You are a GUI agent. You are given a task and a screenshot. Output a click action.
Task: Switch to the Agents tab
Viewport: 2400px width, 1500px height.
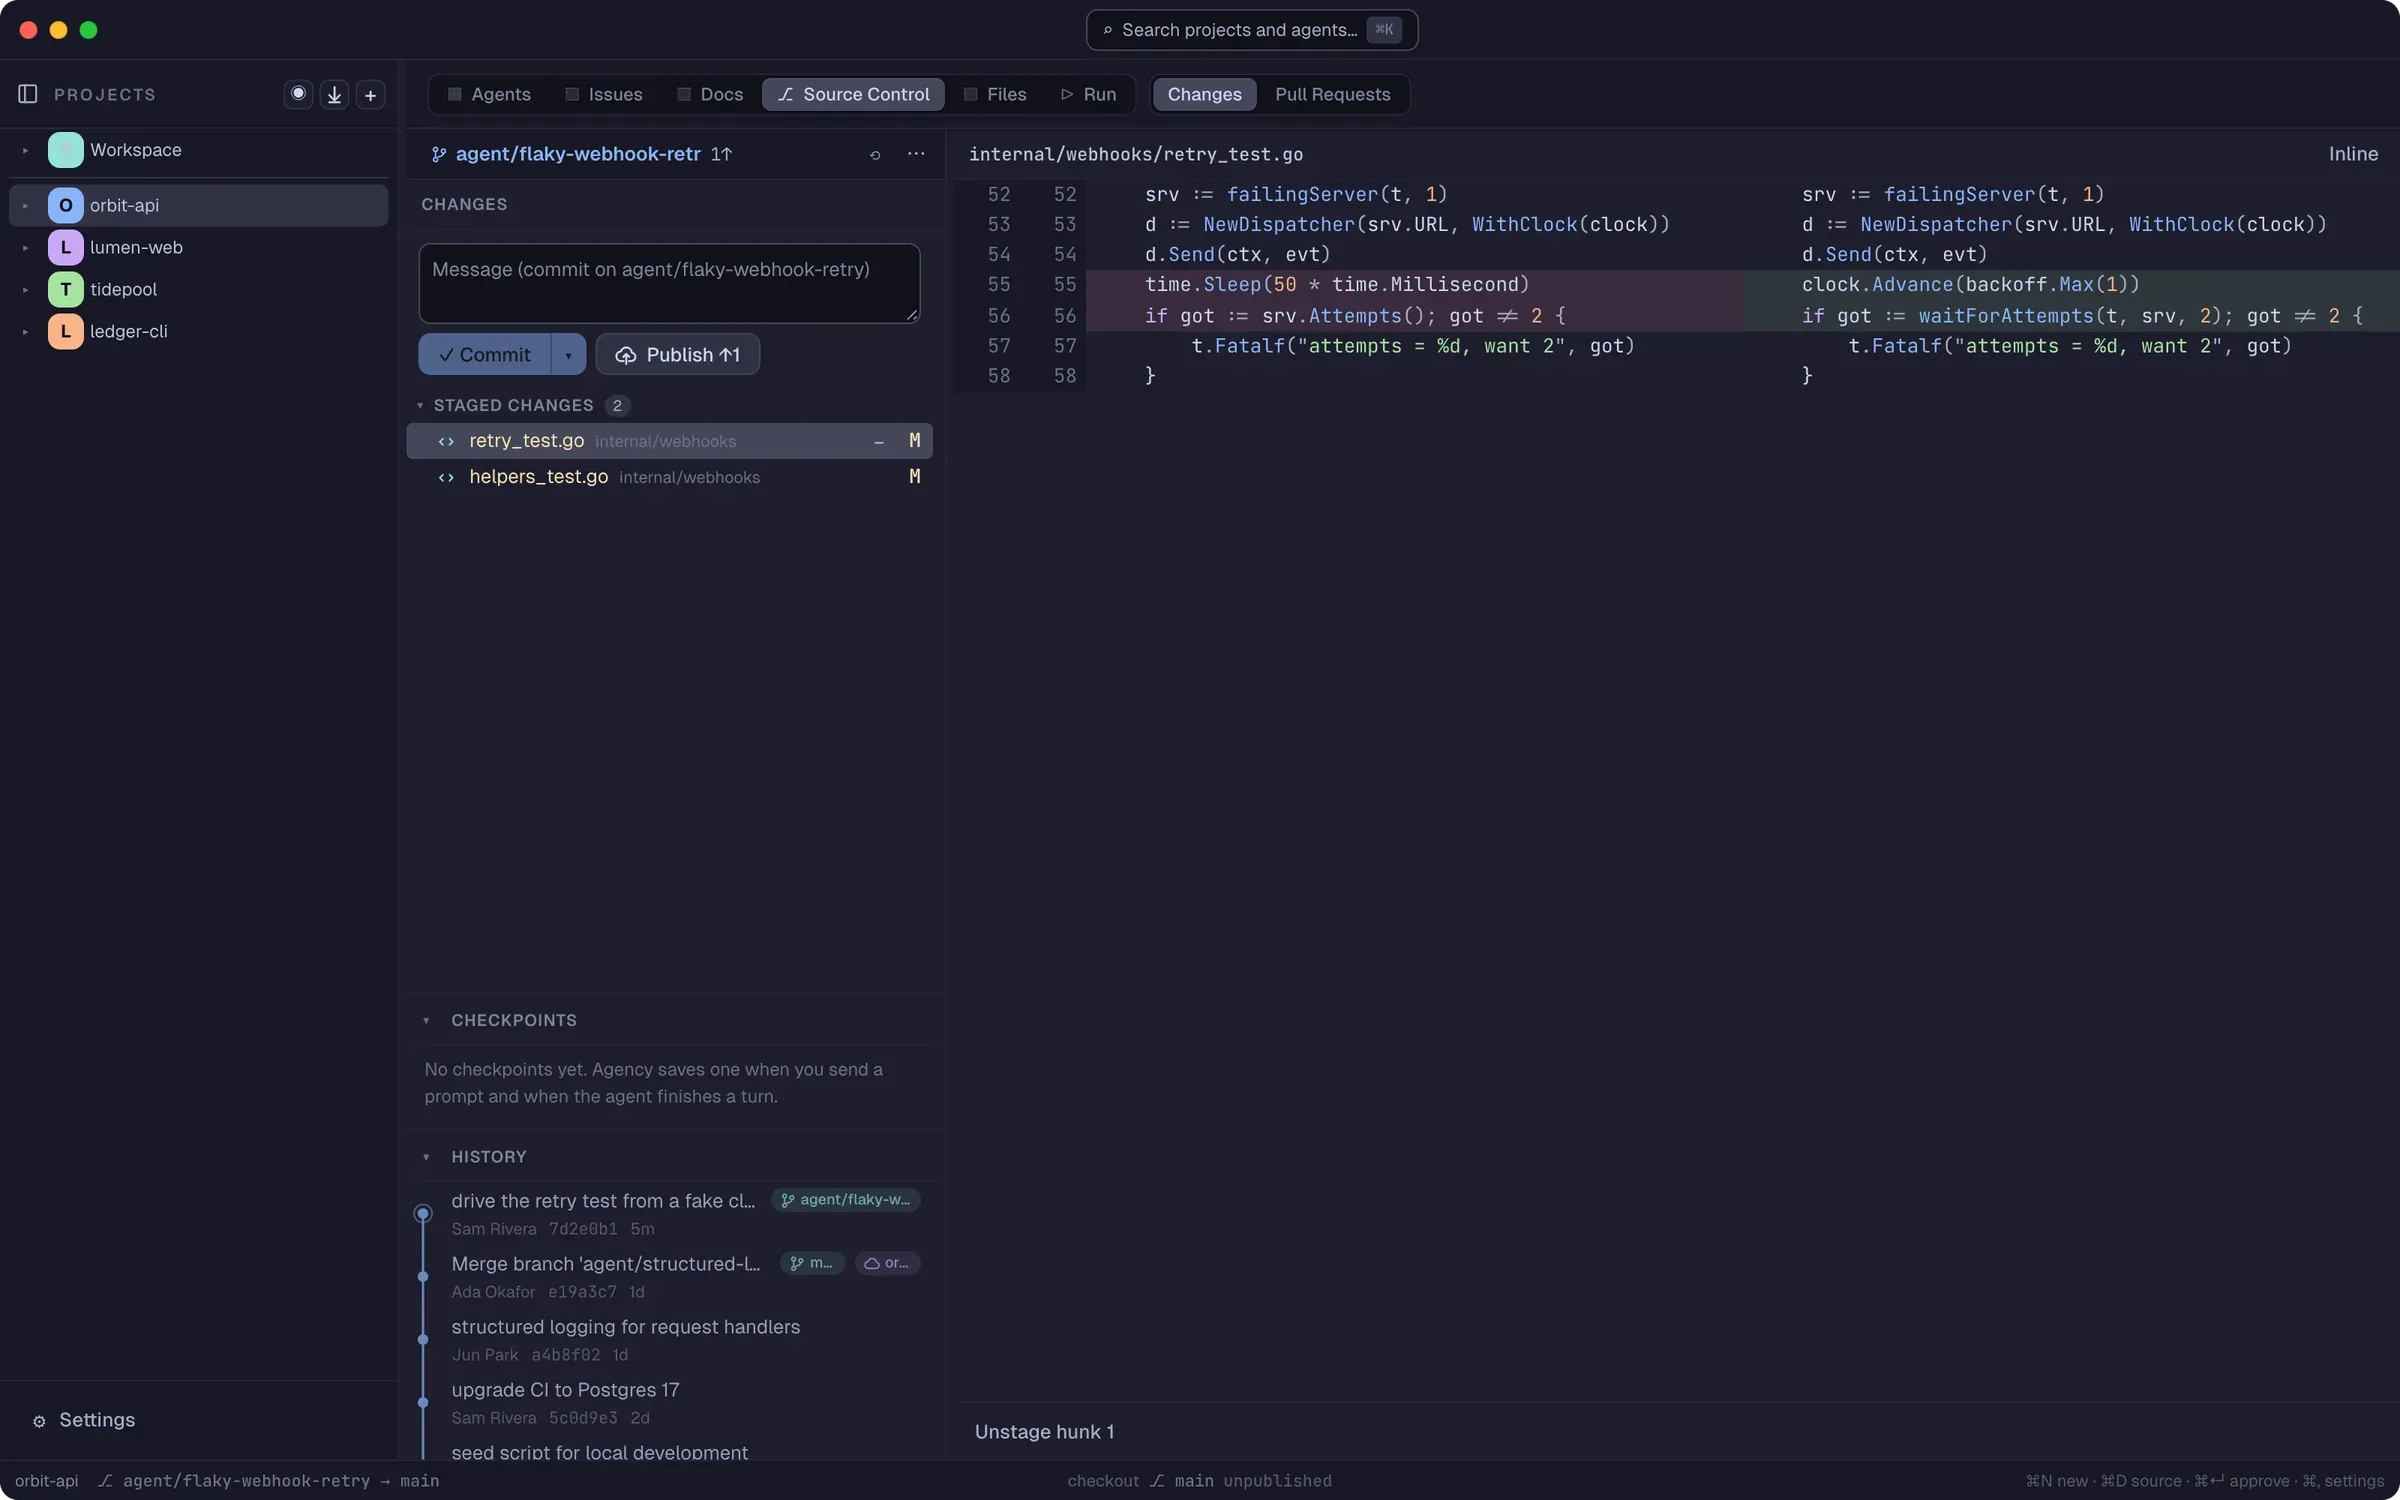[x=489, y=94]
